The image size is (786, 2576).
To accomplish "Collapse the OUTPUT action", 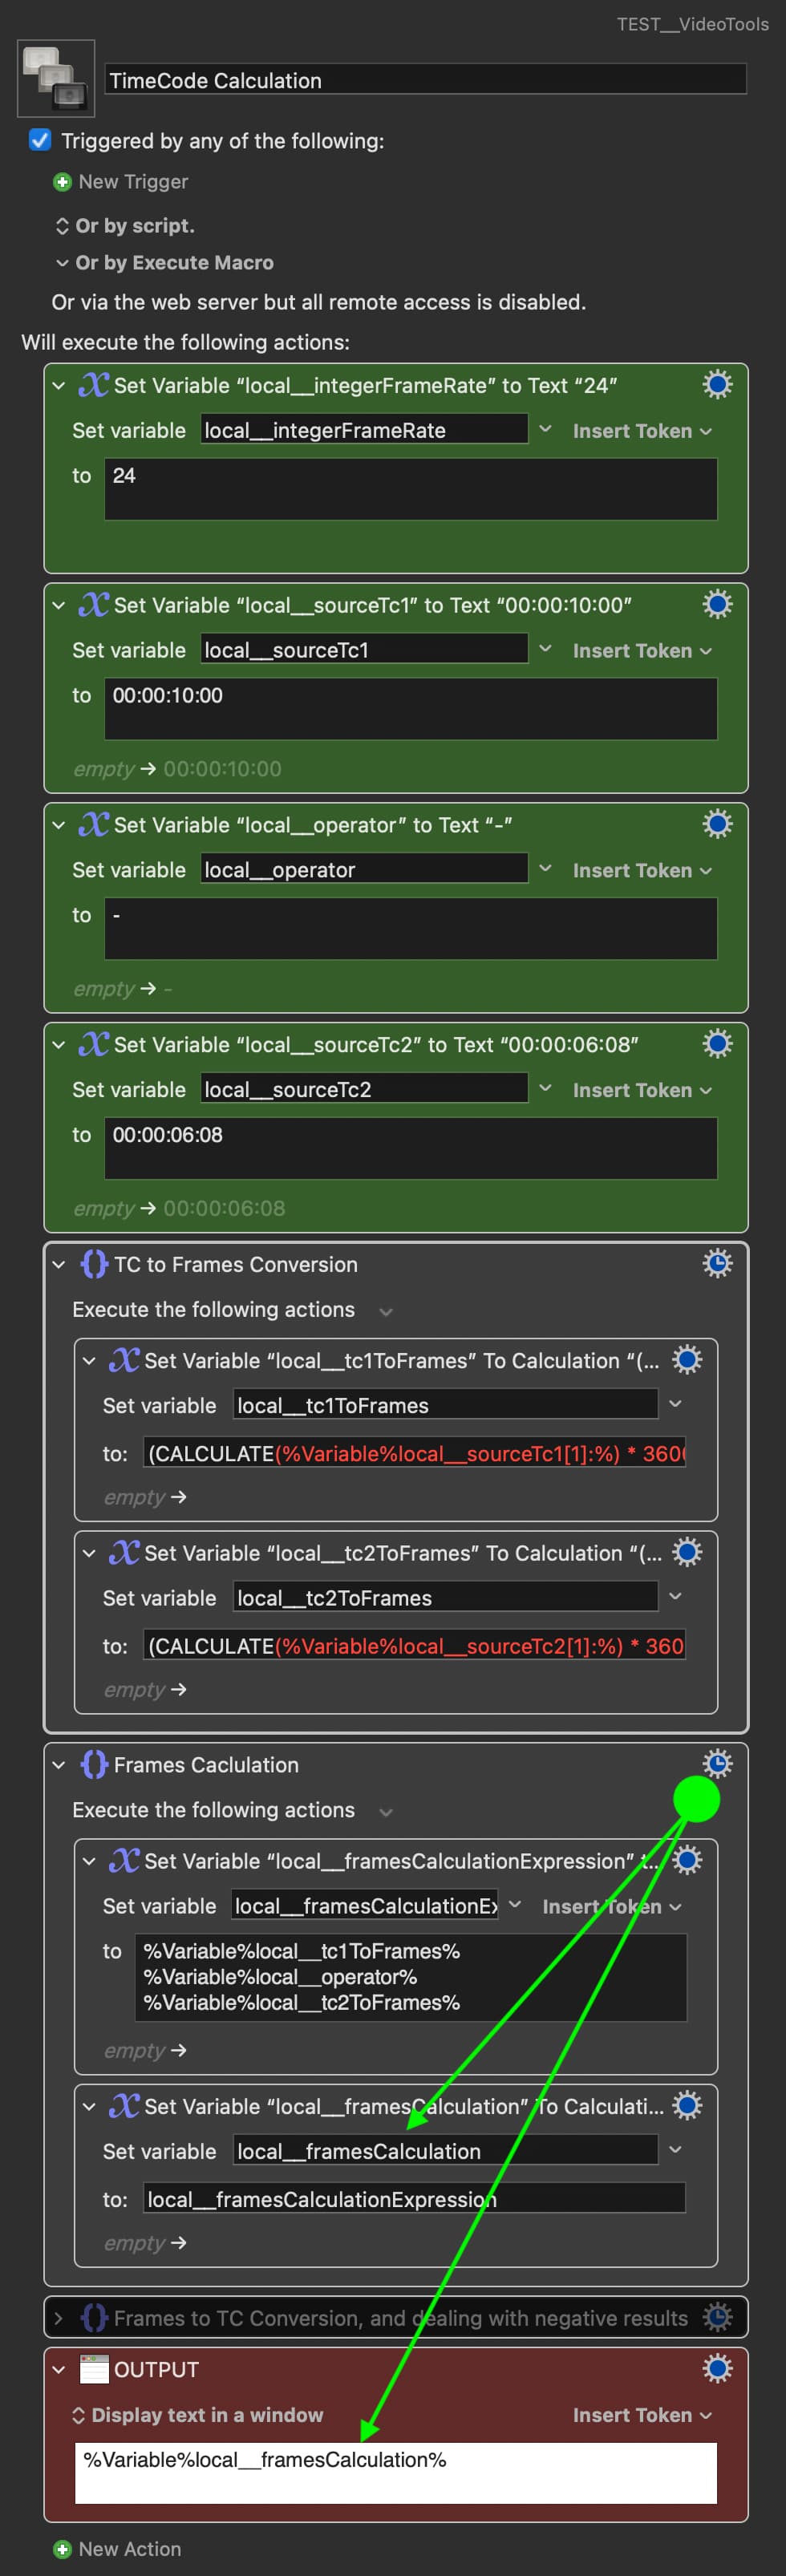I will click(59, 2370).
